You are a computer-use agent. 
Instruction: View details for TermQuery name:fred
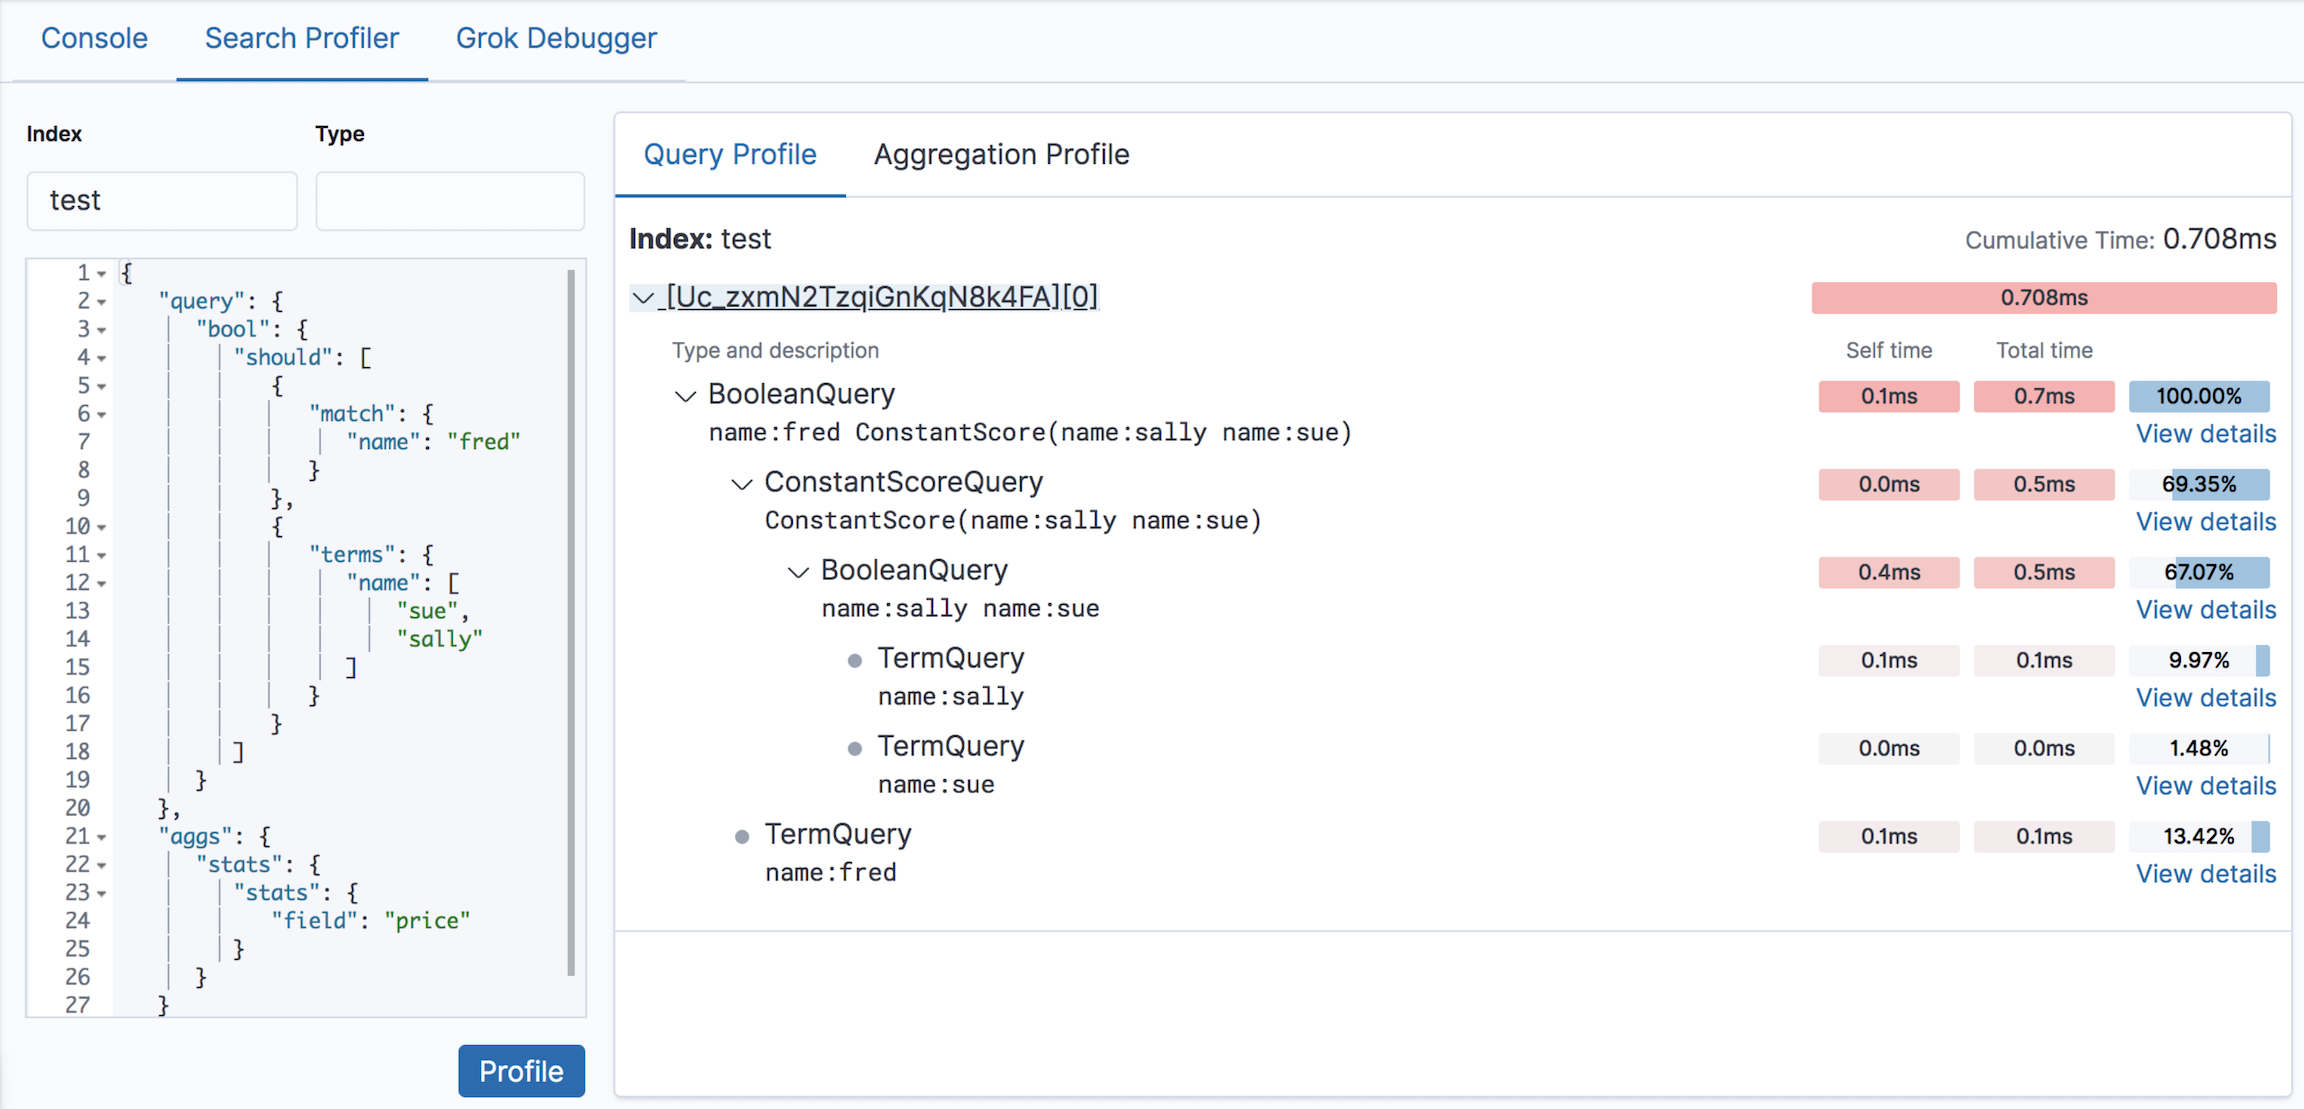2205,873
